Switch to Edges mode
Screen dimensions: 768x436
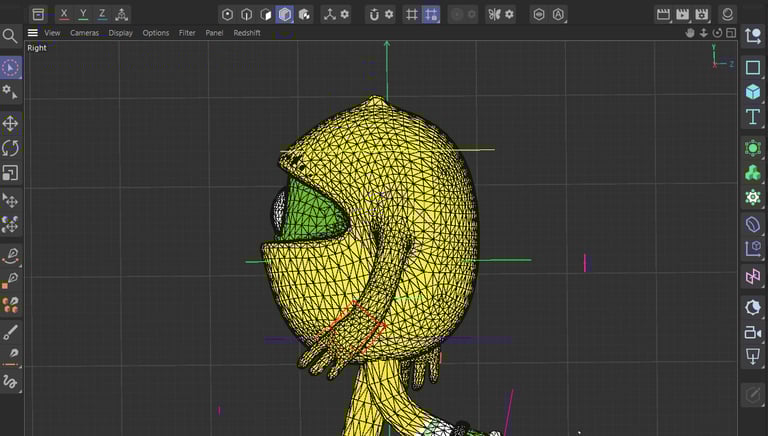pyautogui.click(x=246, y=14)
